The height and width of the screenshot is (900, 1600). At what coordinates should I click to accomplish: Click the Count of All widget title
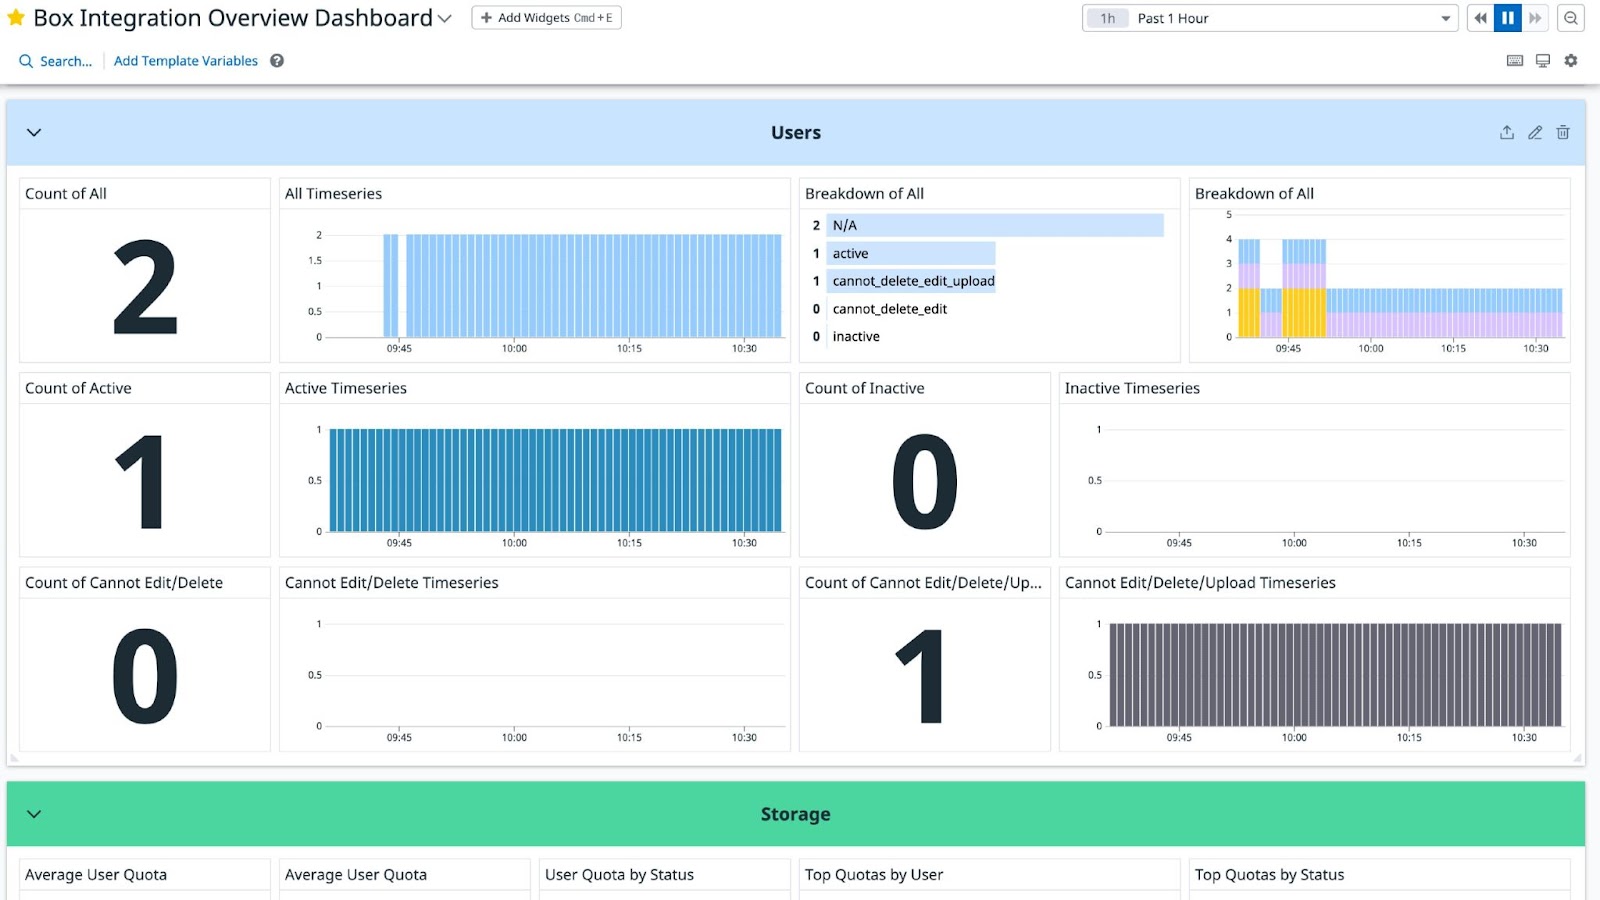(x=66, y=194)
